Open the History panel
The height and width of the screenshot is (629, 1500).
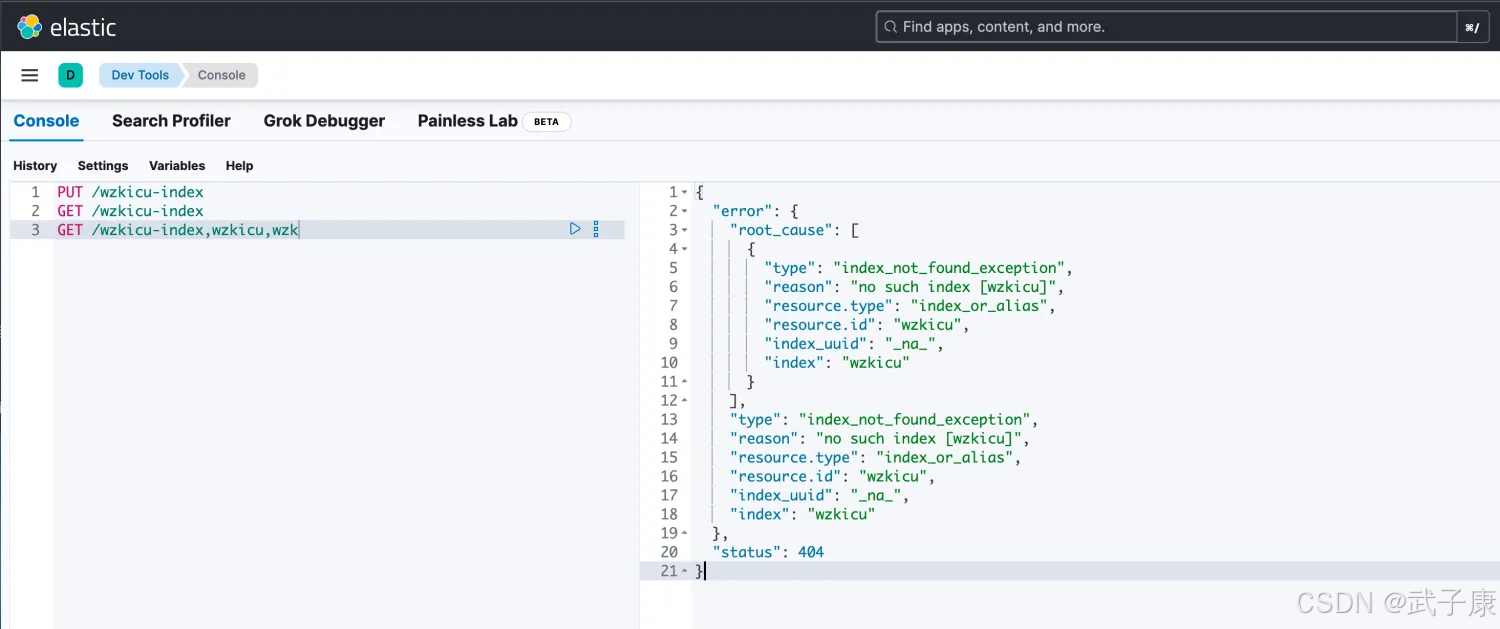point(35,166)
